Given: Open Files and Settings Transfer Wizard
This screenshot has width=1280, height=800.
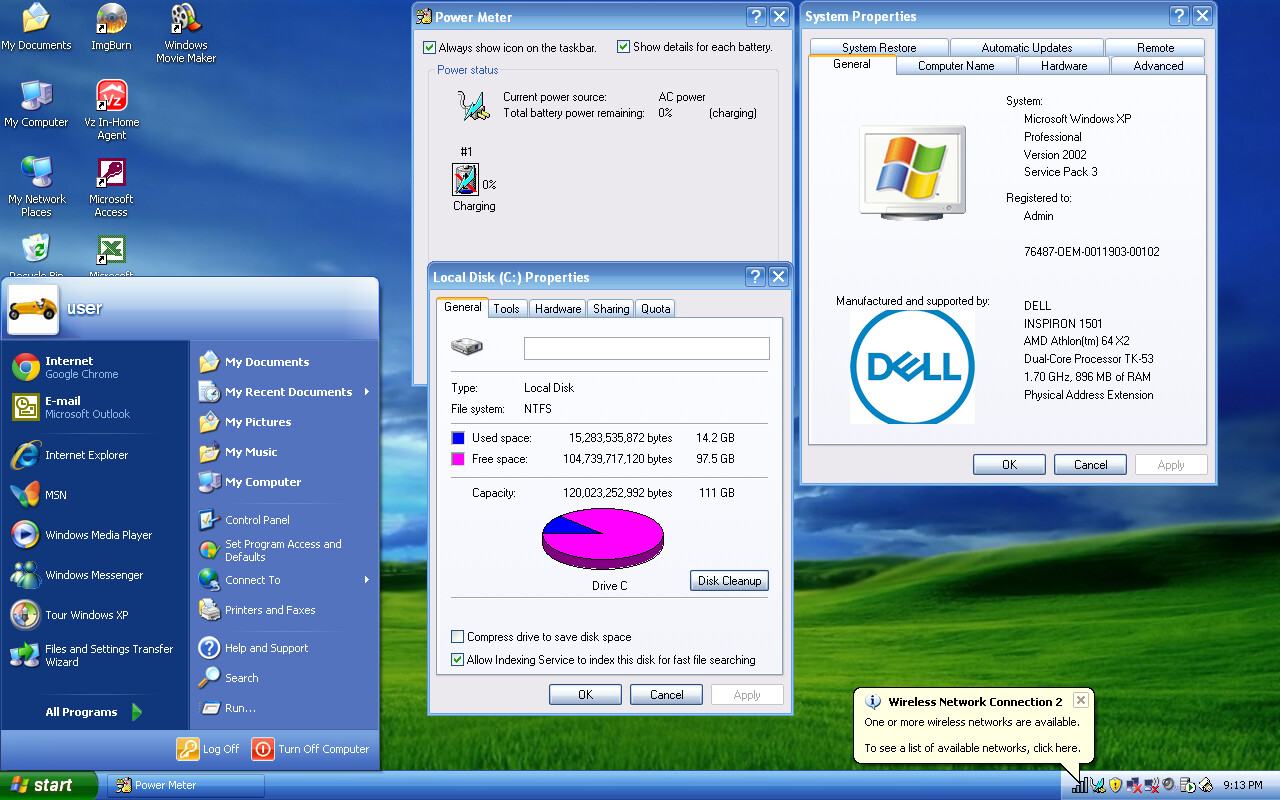Looking at the screenshot, I should pyautogui.click(x=95, y=655).
